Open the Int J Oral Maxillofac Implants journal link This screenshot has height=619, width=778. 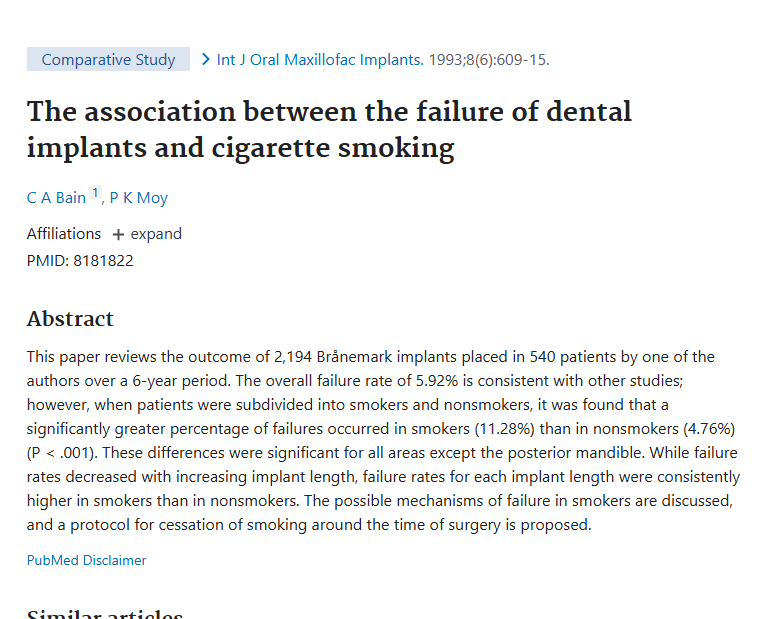[x=320, y=60]
